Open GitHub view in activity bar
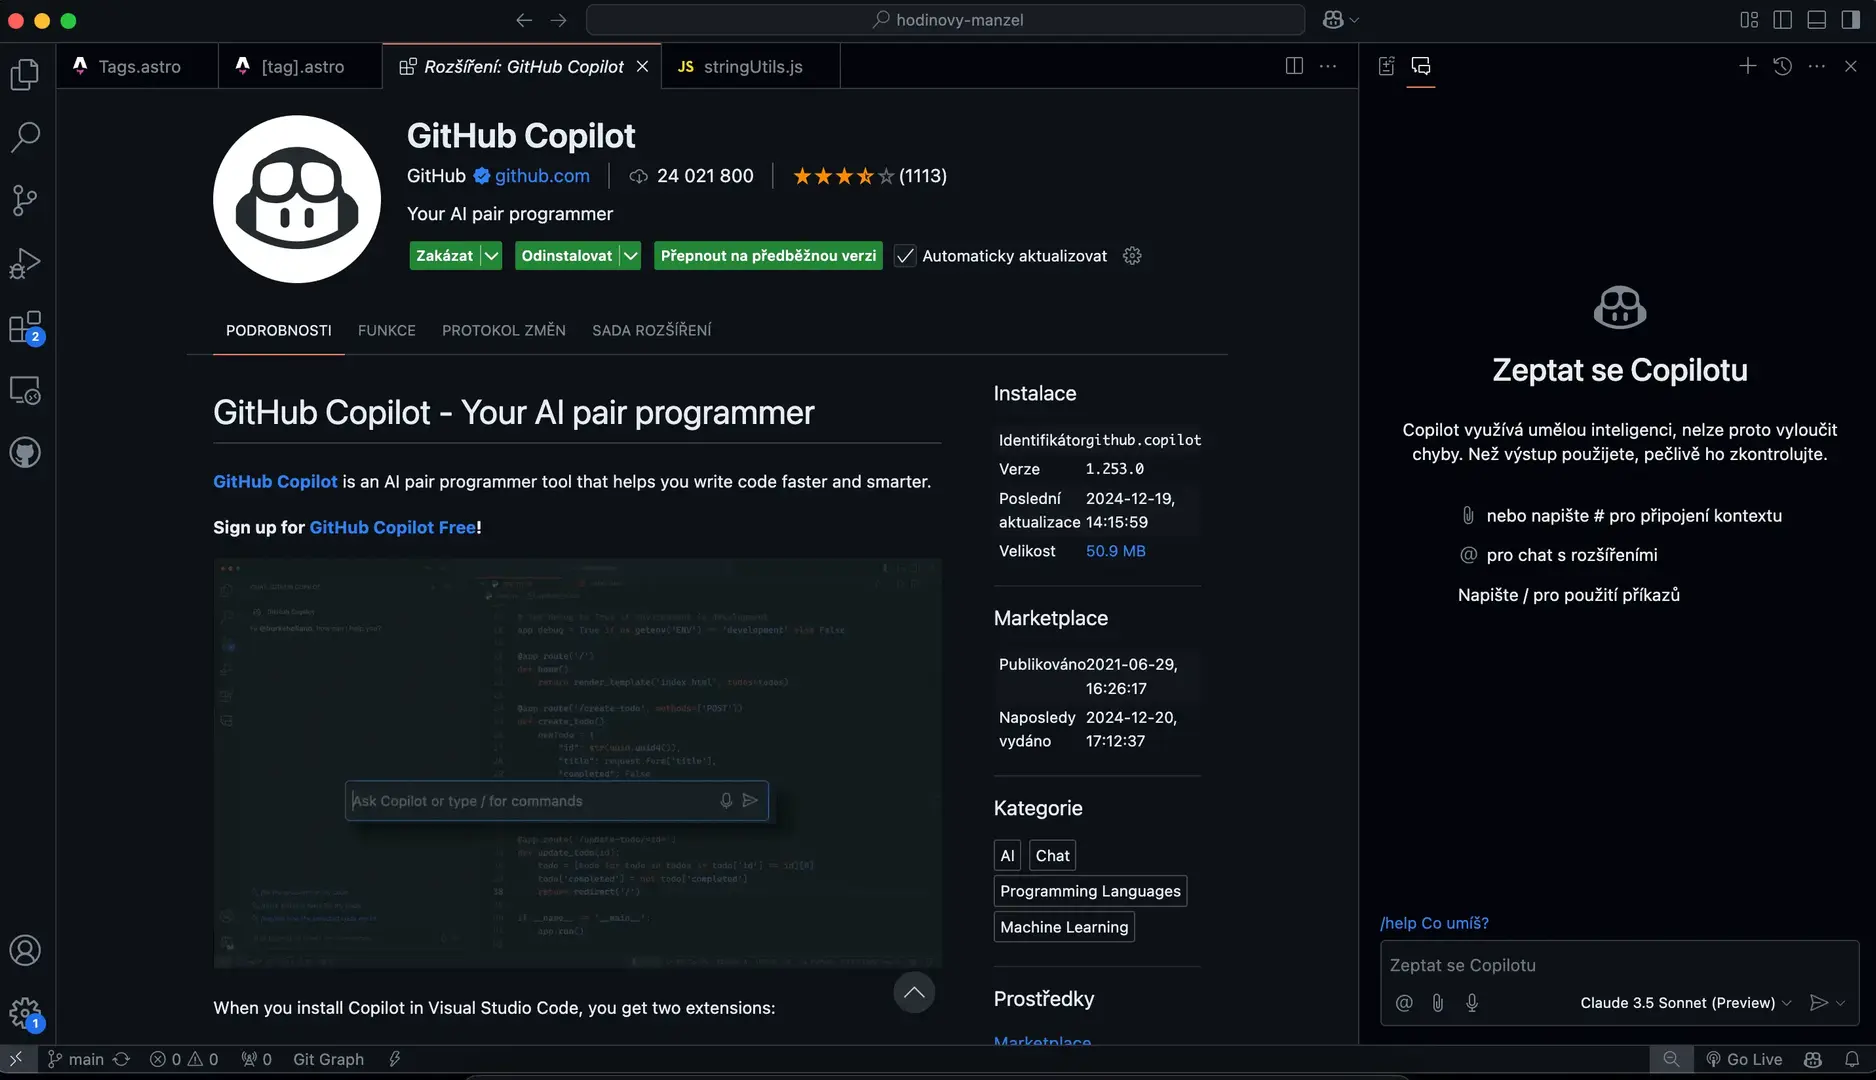 pos(25,453)
